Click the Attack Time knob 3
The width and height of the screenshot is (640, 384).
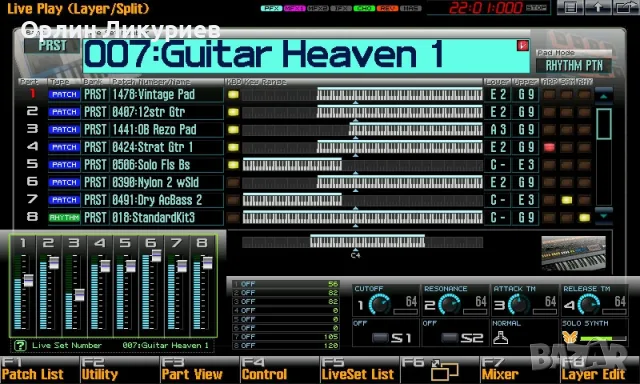(x=519, y=305)
